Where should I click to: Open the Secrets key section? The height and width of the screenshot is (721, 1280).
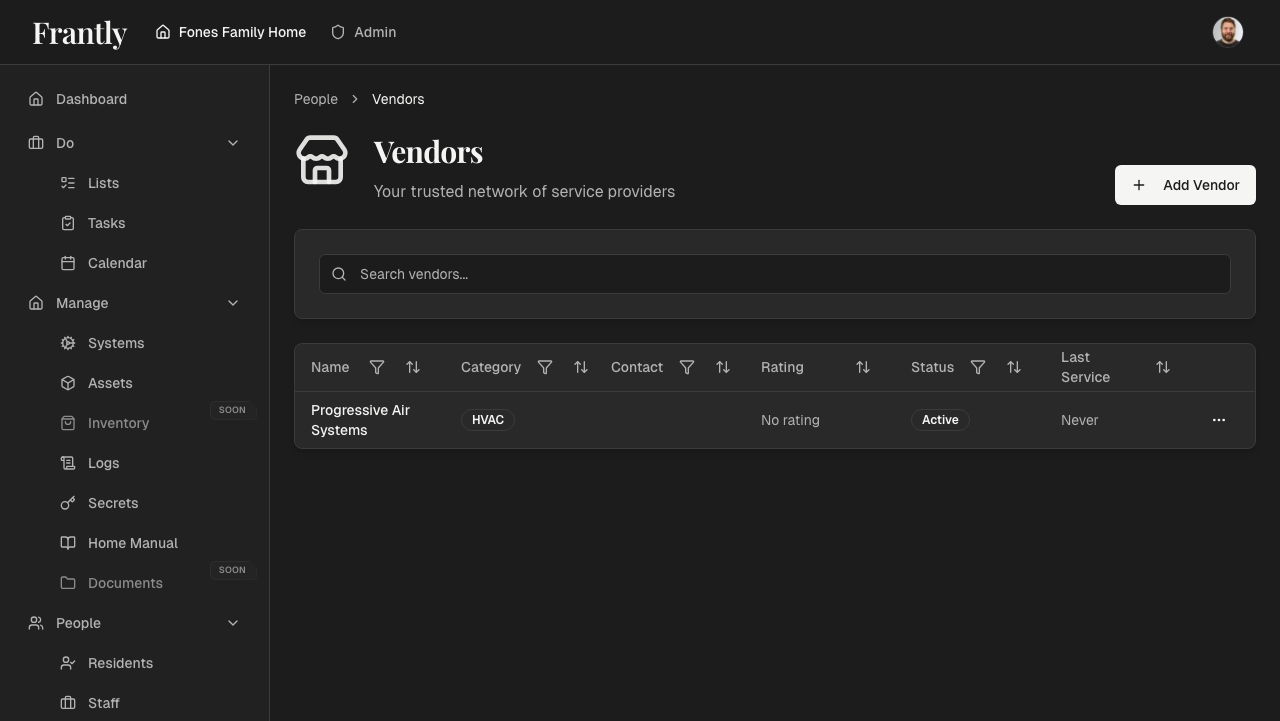(x=67, y=503)
